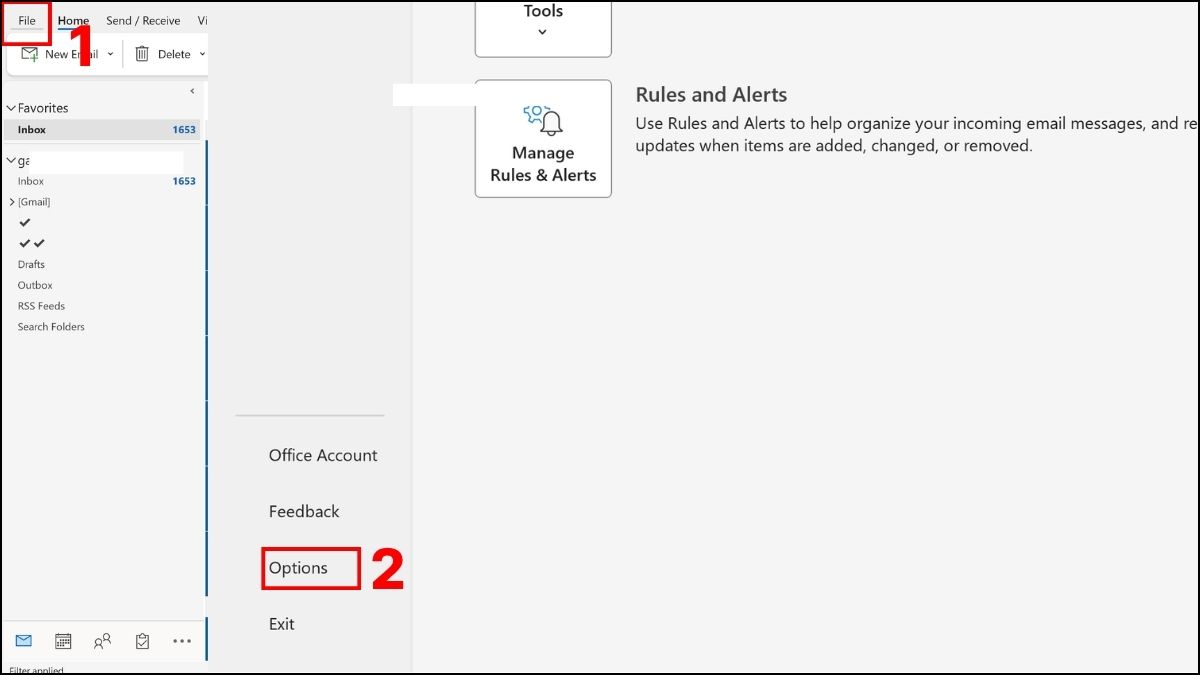Viewport: 1200px width, 675px height.
Task: Open Search Folders
Action: 51,327
